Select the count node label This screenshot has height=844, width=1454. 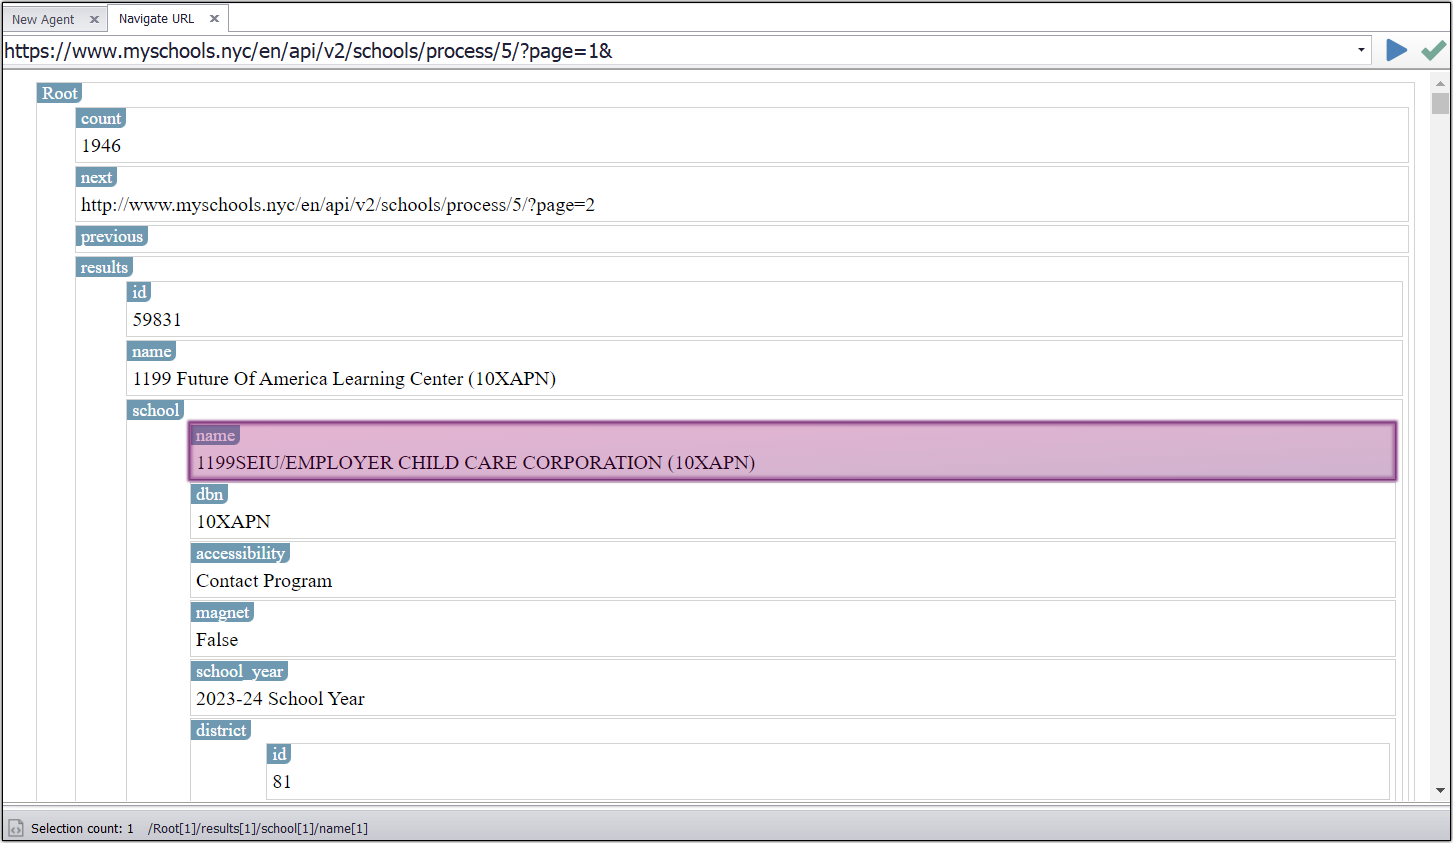(x=101, y=118)
